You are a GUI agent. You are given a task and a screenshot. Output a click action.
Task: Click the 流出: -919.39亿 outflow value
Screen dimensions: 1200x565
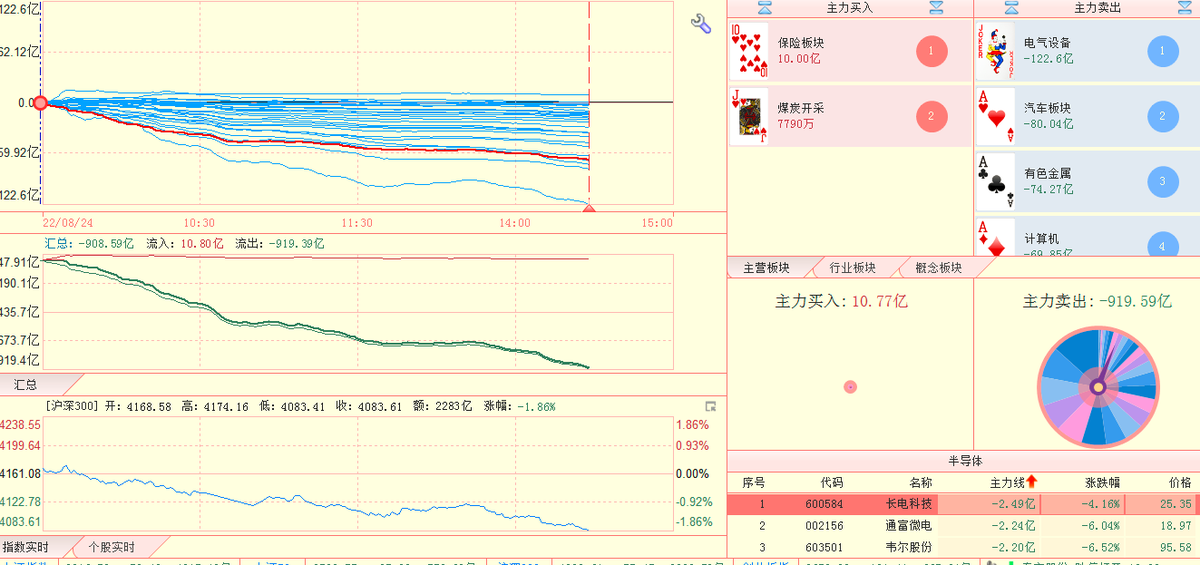280,243
